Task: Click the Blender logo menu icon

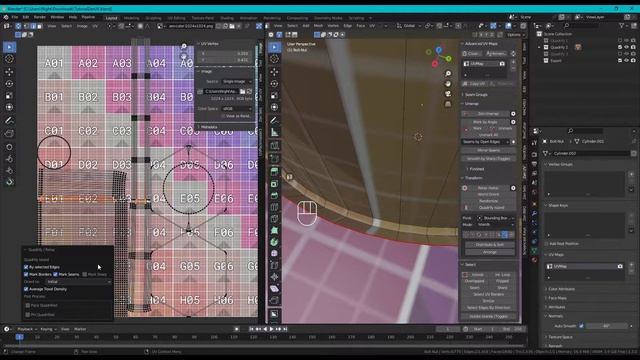Action: (x=6, y=18)
